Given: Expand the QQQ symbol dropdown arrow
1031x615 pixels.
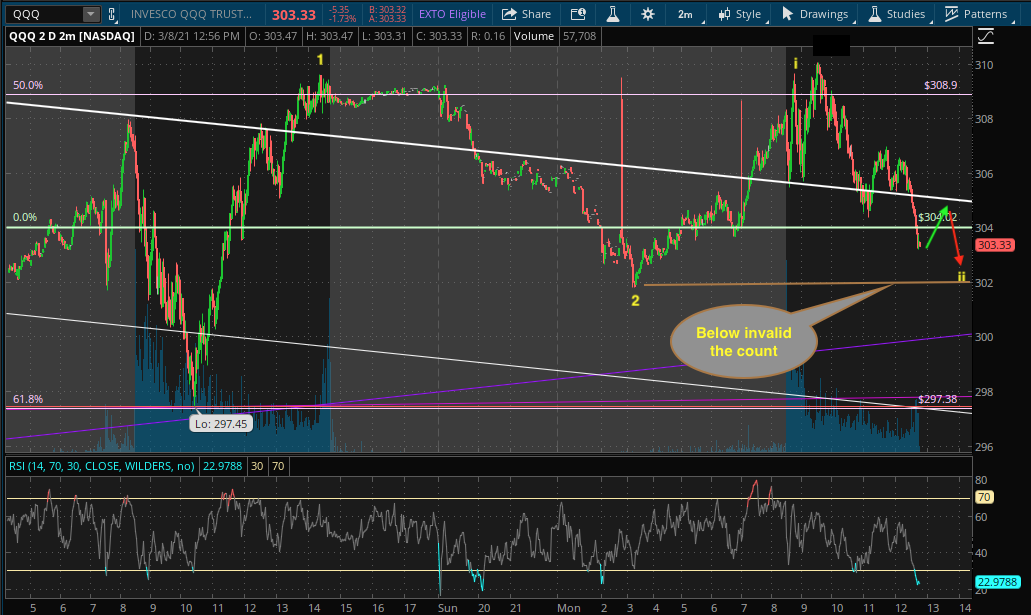Looking at the screenshot, I should tap(91, 14).
